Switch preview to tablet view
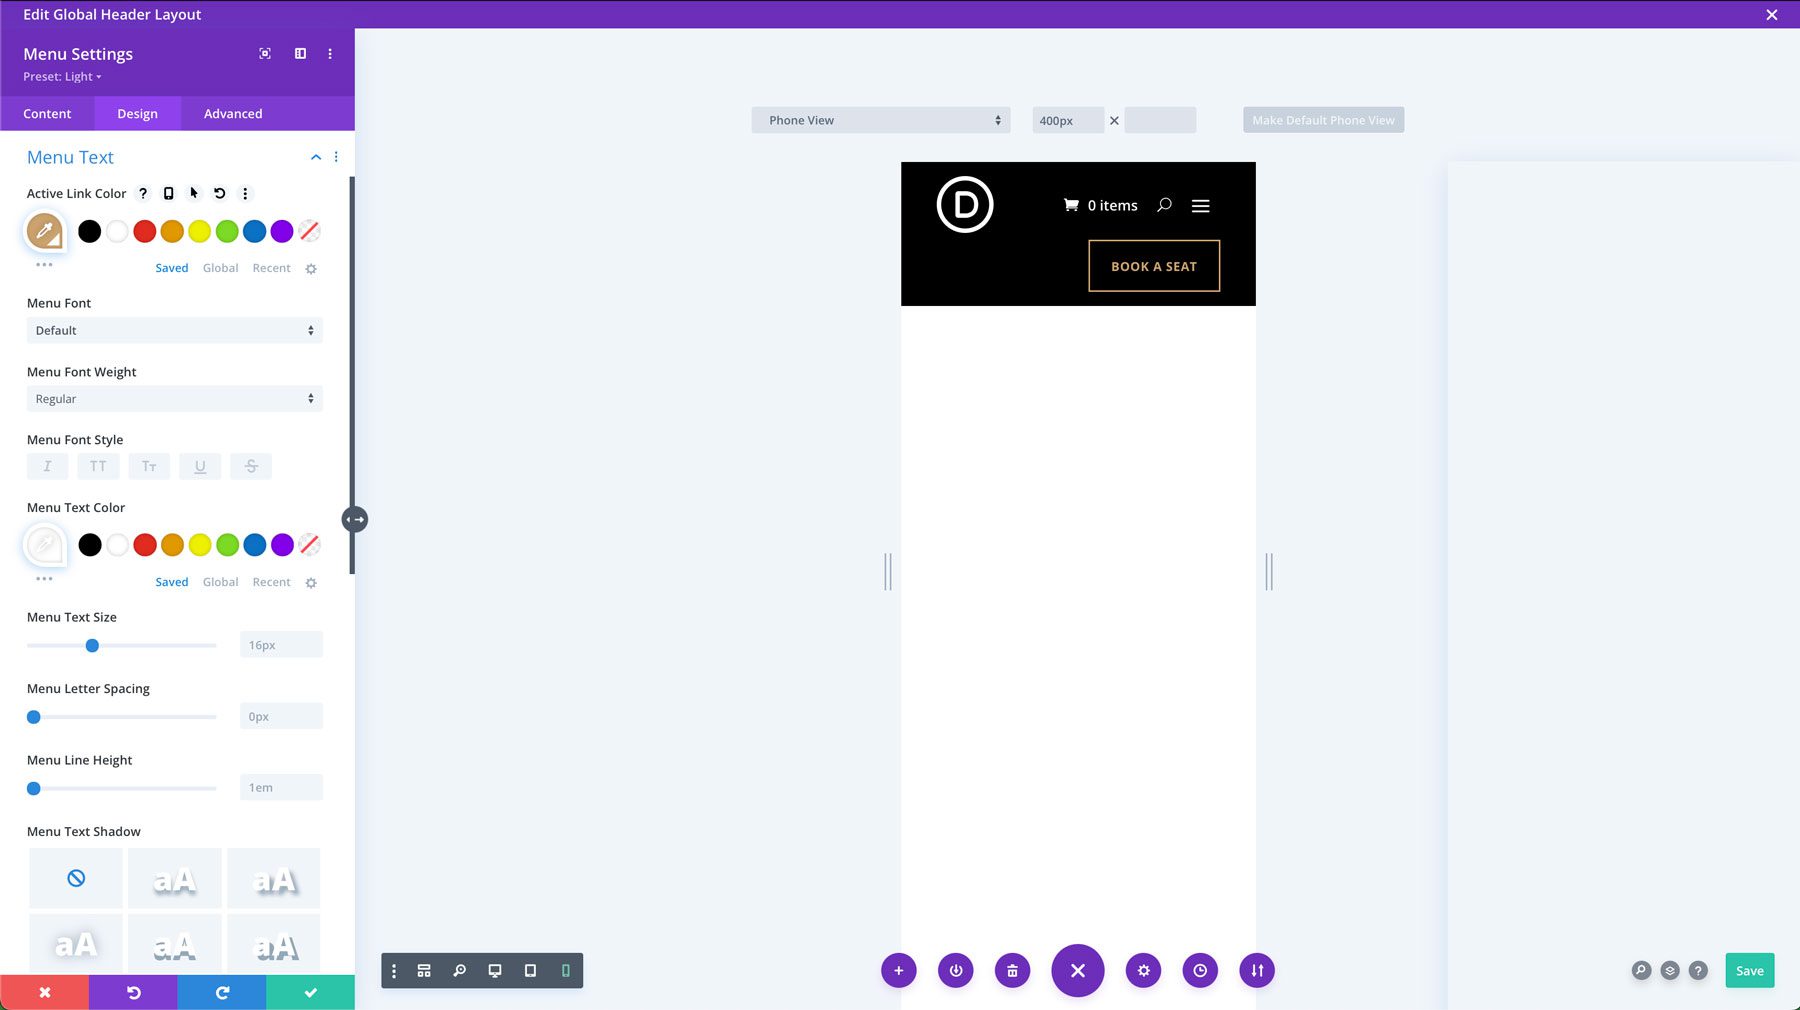Viewport: 1800px width, 1010px height. [x=530, y=970]
